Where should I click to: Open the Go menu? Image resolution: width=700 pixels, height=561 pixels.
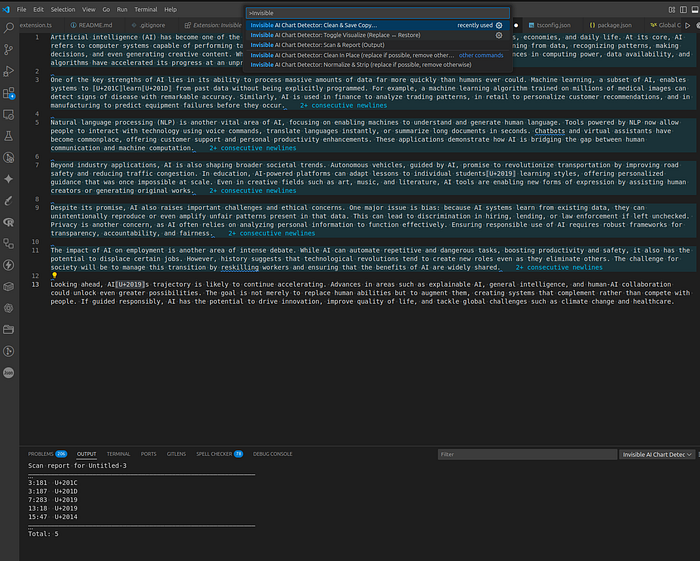pos(106,9)
